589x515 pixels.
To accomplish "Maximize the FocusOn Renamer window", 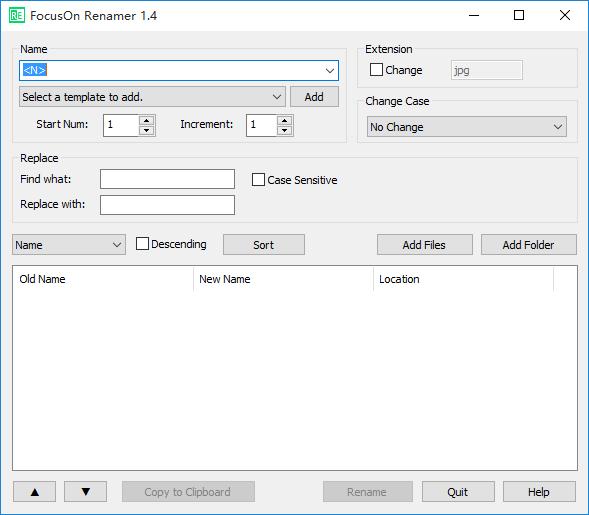I will (x=519, y=15).
